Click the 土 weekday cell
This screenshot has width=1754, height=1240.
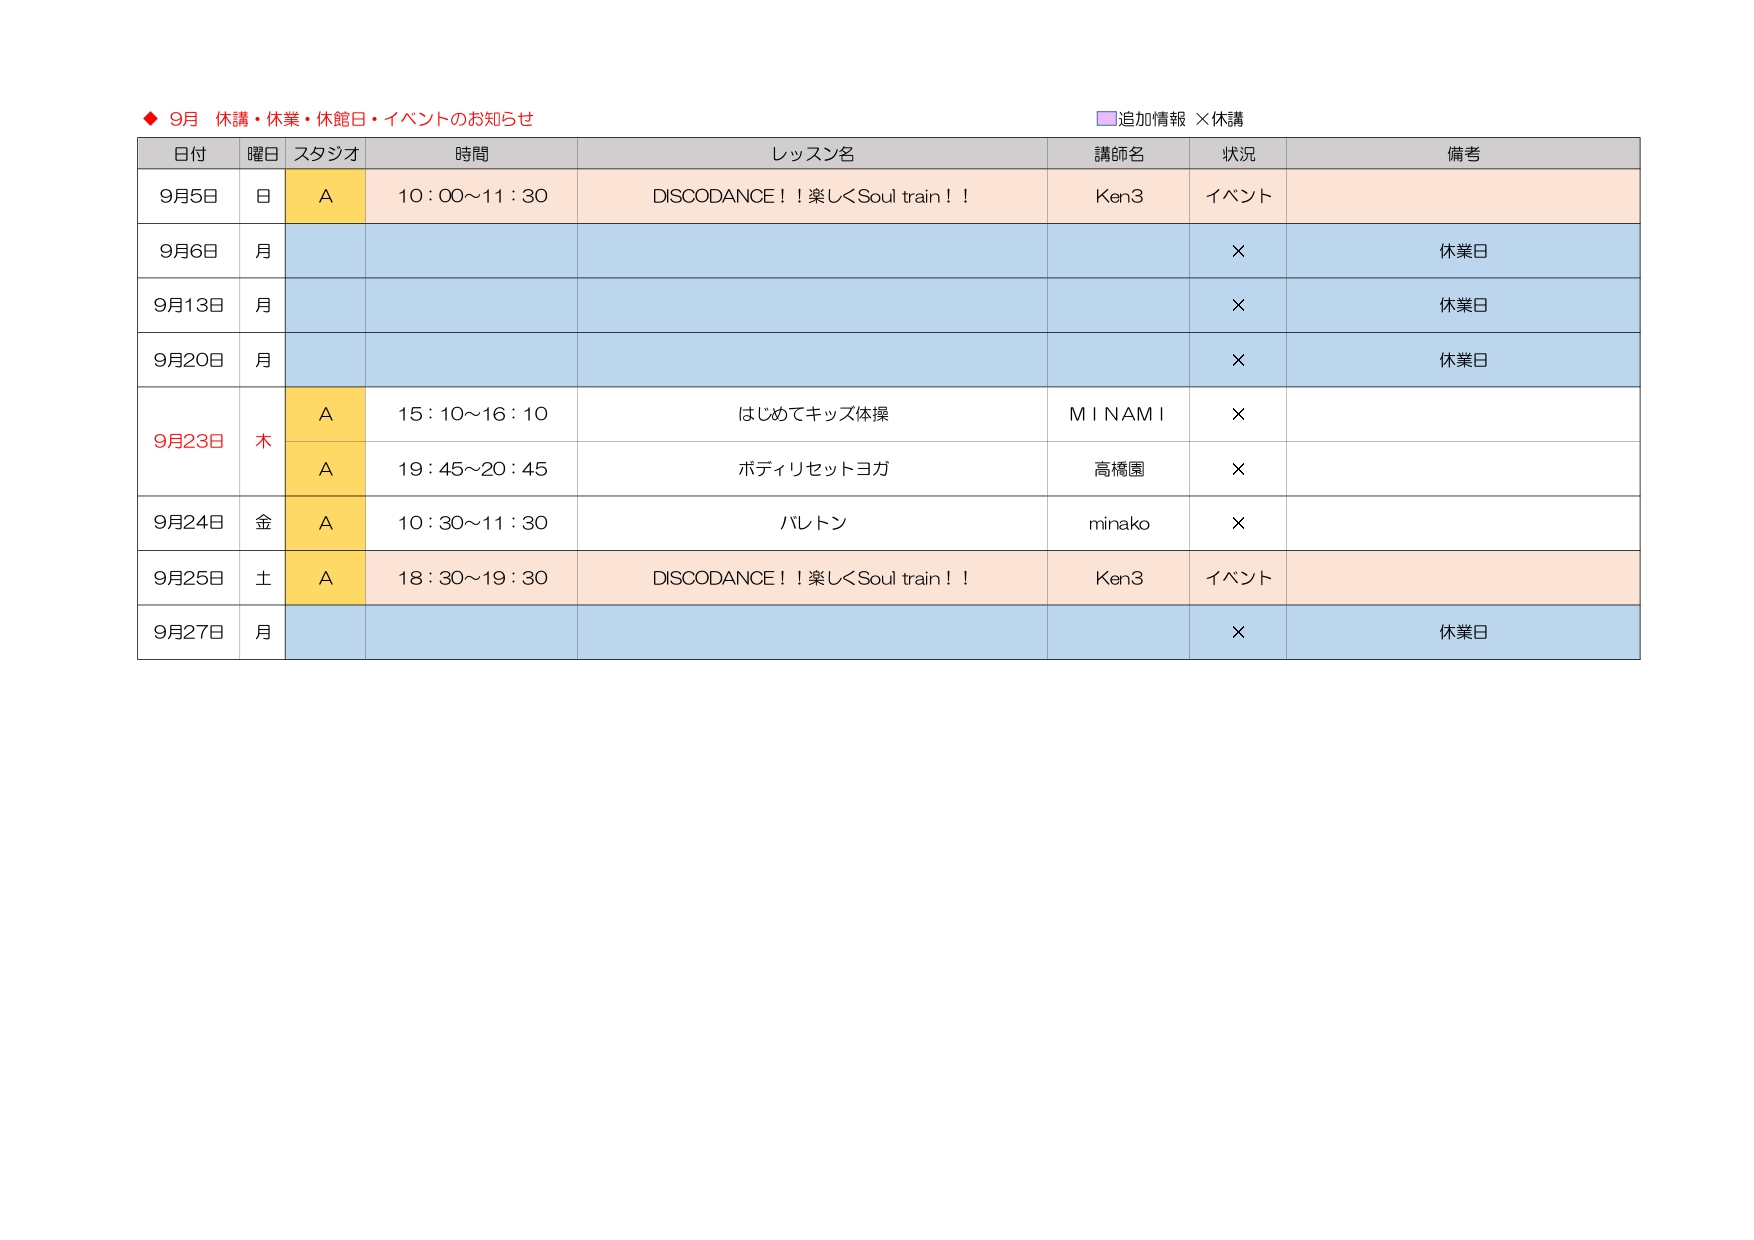pos(263,578)
